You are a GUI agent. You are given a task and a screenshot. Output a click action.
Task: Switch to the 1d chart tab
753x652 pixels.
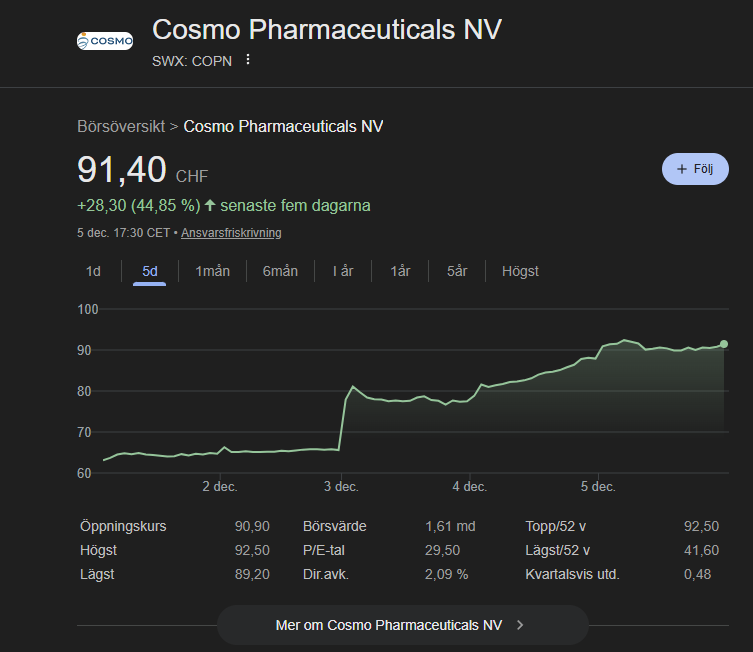point(93,271)
